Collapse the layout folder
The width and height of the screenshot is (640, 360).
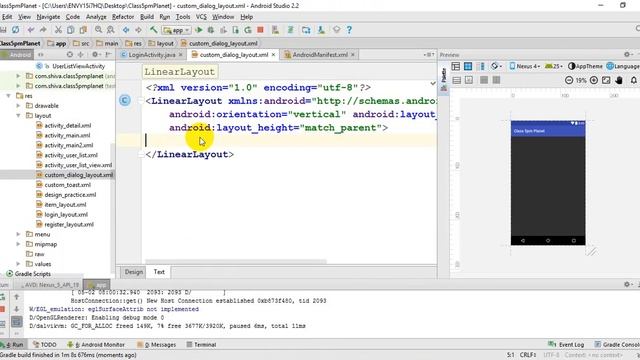pos(18,116)
